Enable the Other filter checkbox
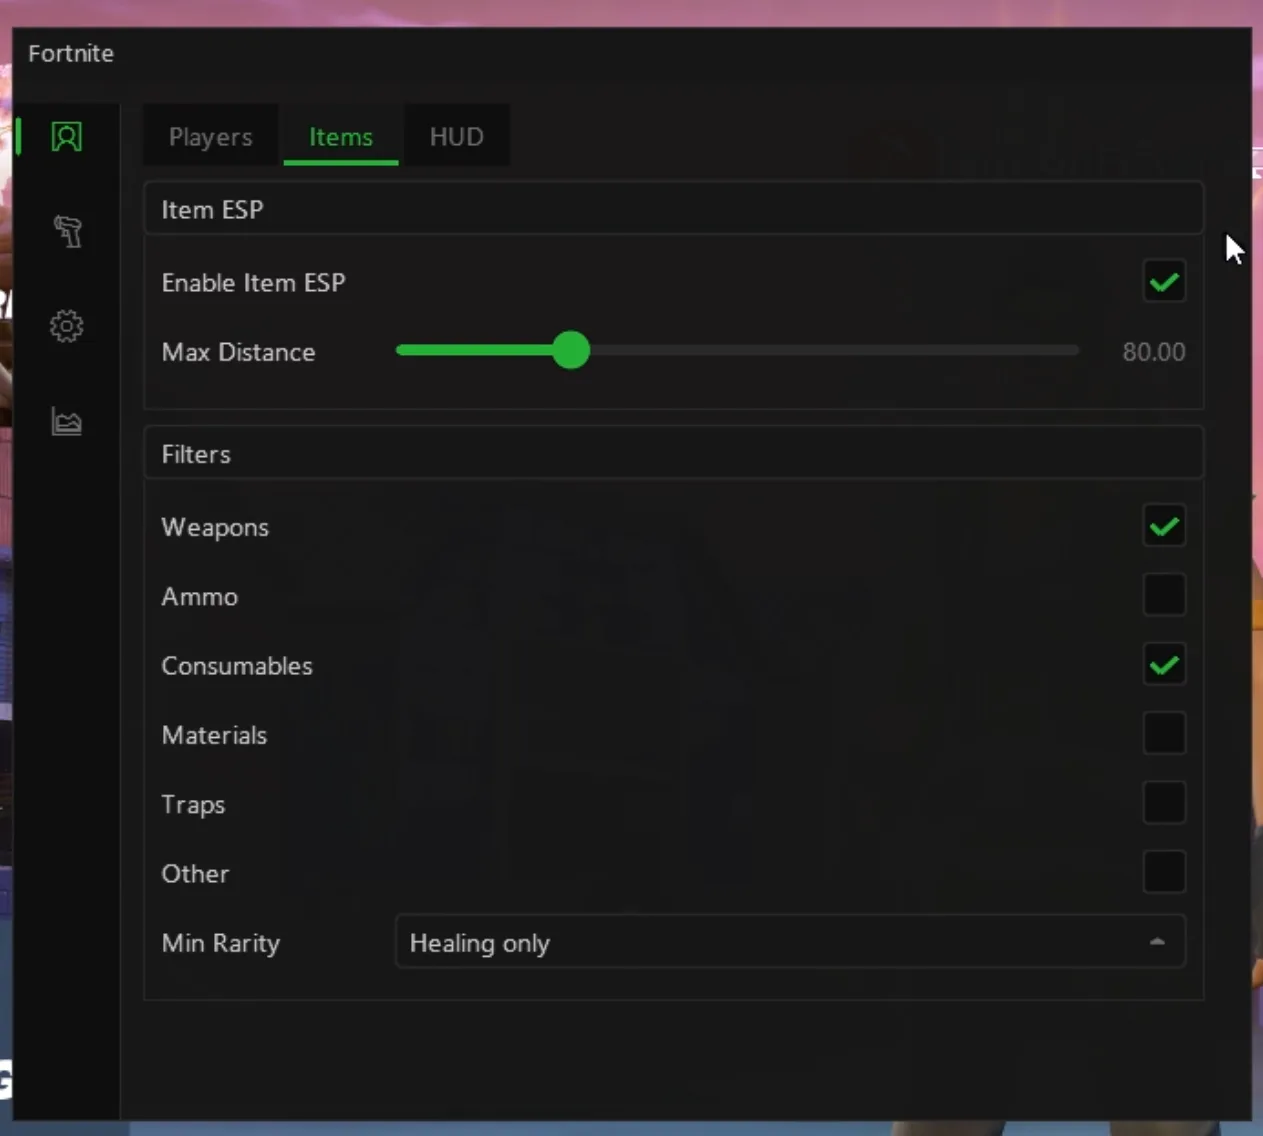This screenshot has height=1136, width=1263. click(x=1164, y=872)
